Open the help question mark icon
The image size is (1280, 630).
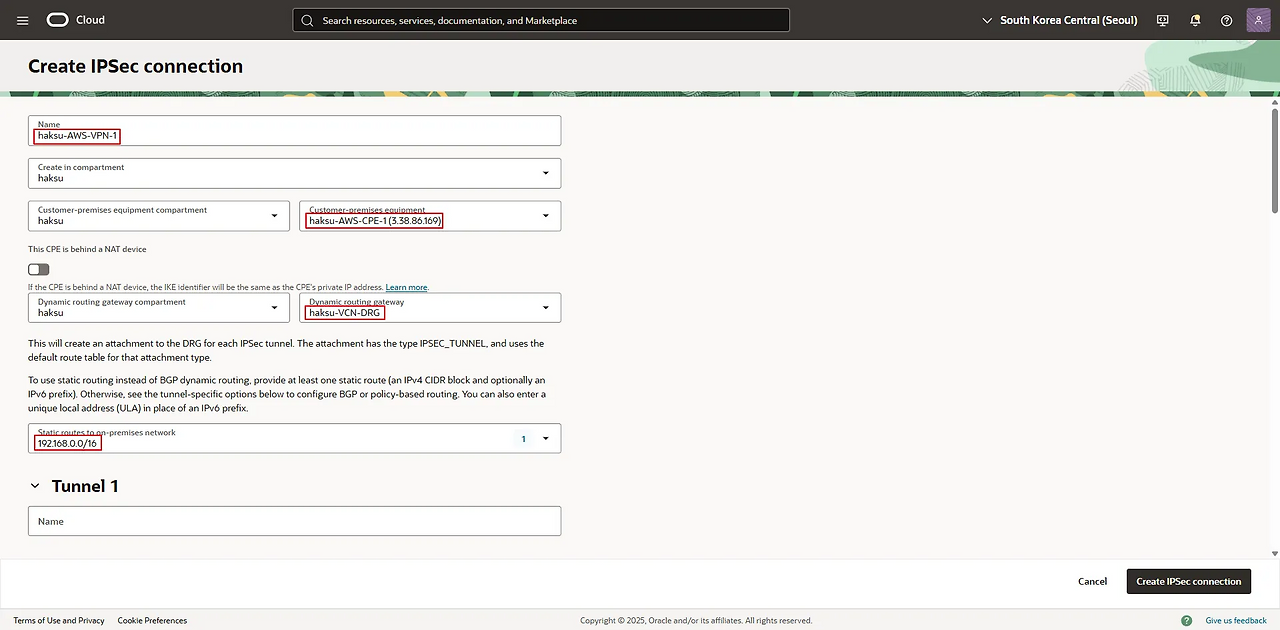pos(1227,20)
